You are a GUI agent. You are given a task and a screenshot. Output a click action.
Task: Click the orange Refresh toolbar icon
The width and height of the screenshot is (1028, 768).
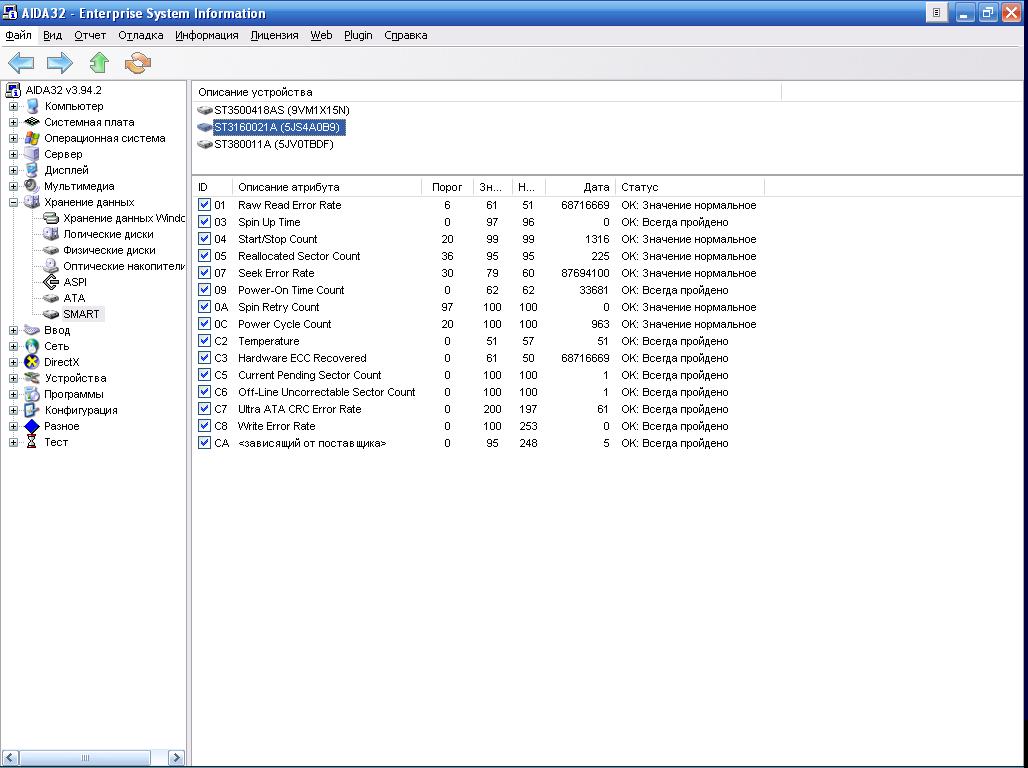138,63
